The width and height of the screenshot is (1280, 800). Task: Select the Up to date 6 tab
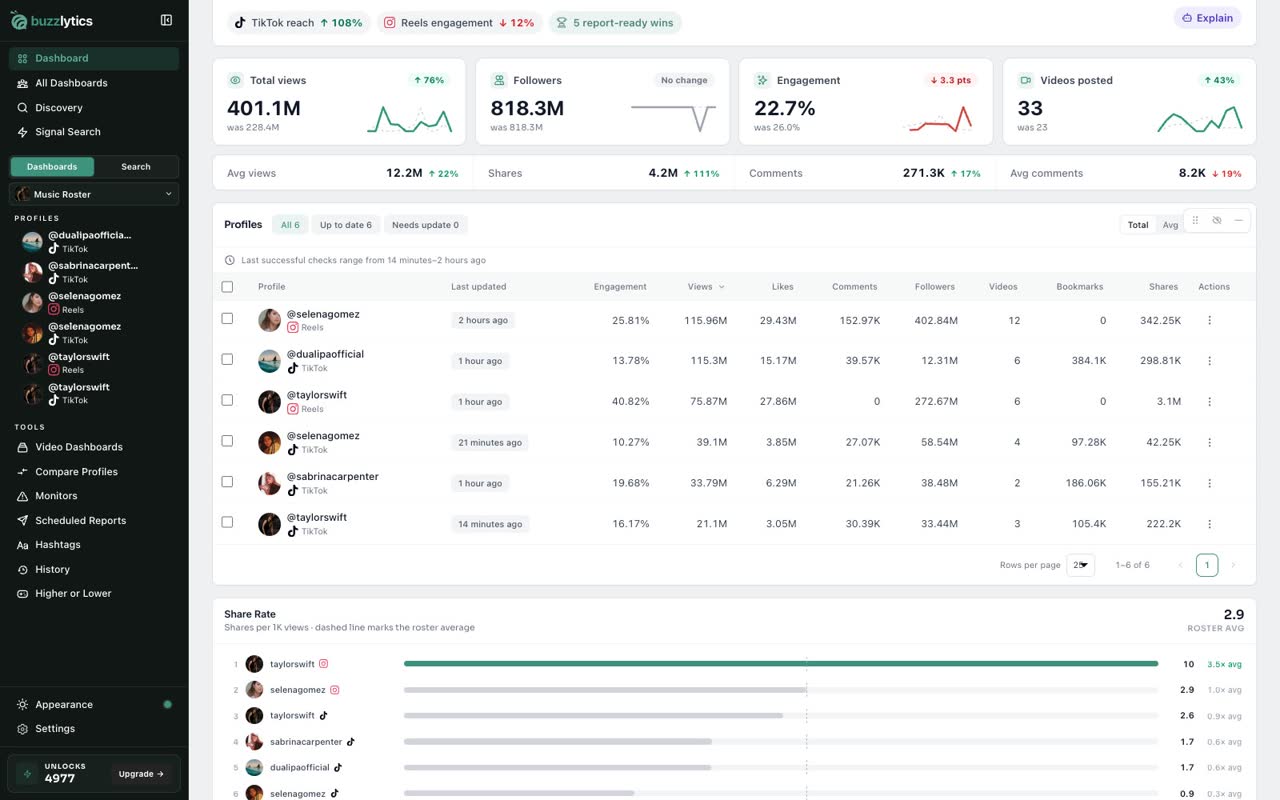point(345,225)
